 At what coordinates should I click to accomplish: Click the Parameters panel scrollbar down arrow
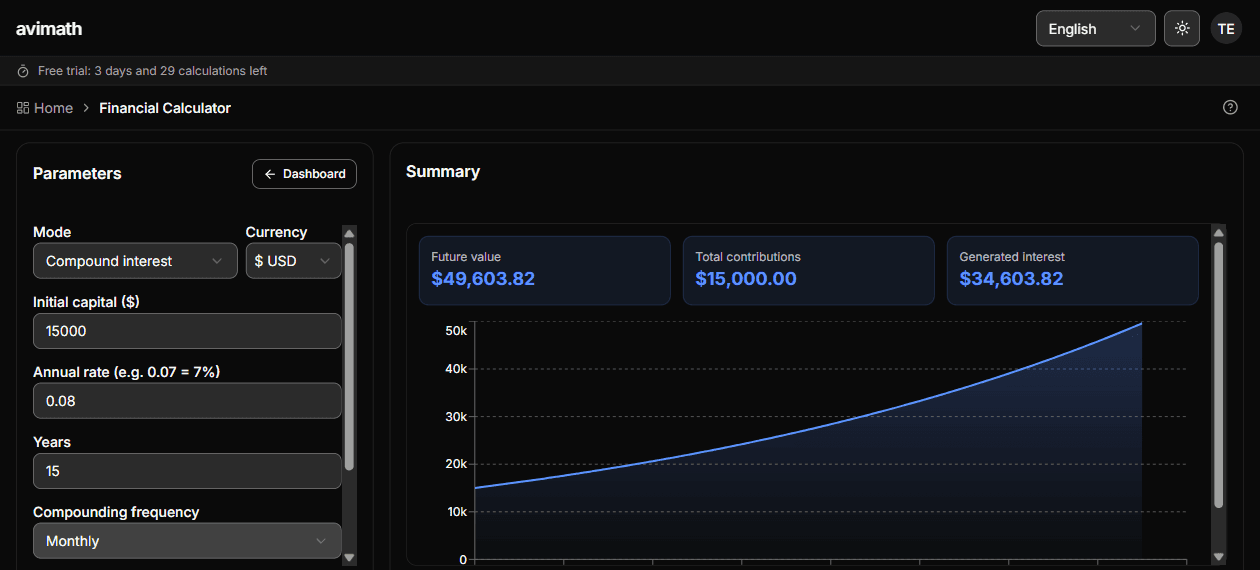[349, 557]
